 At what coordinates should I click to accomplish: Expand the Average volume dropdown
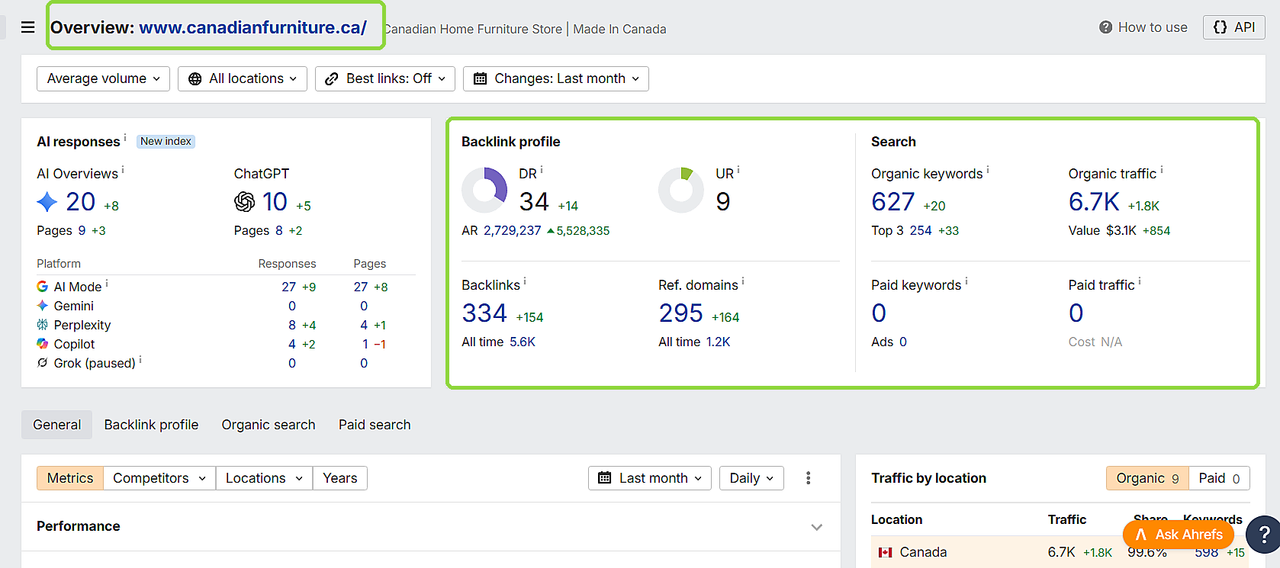104,79
